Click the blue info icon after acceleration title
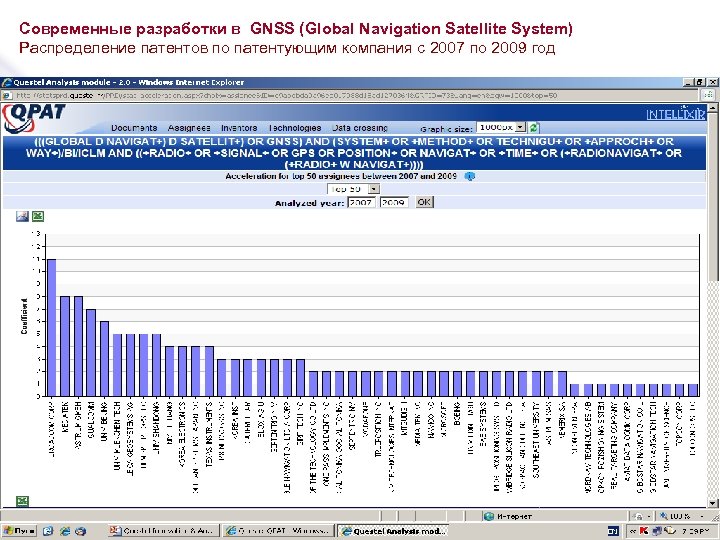This screenshot has width=720, height=540. pos(469,176)
